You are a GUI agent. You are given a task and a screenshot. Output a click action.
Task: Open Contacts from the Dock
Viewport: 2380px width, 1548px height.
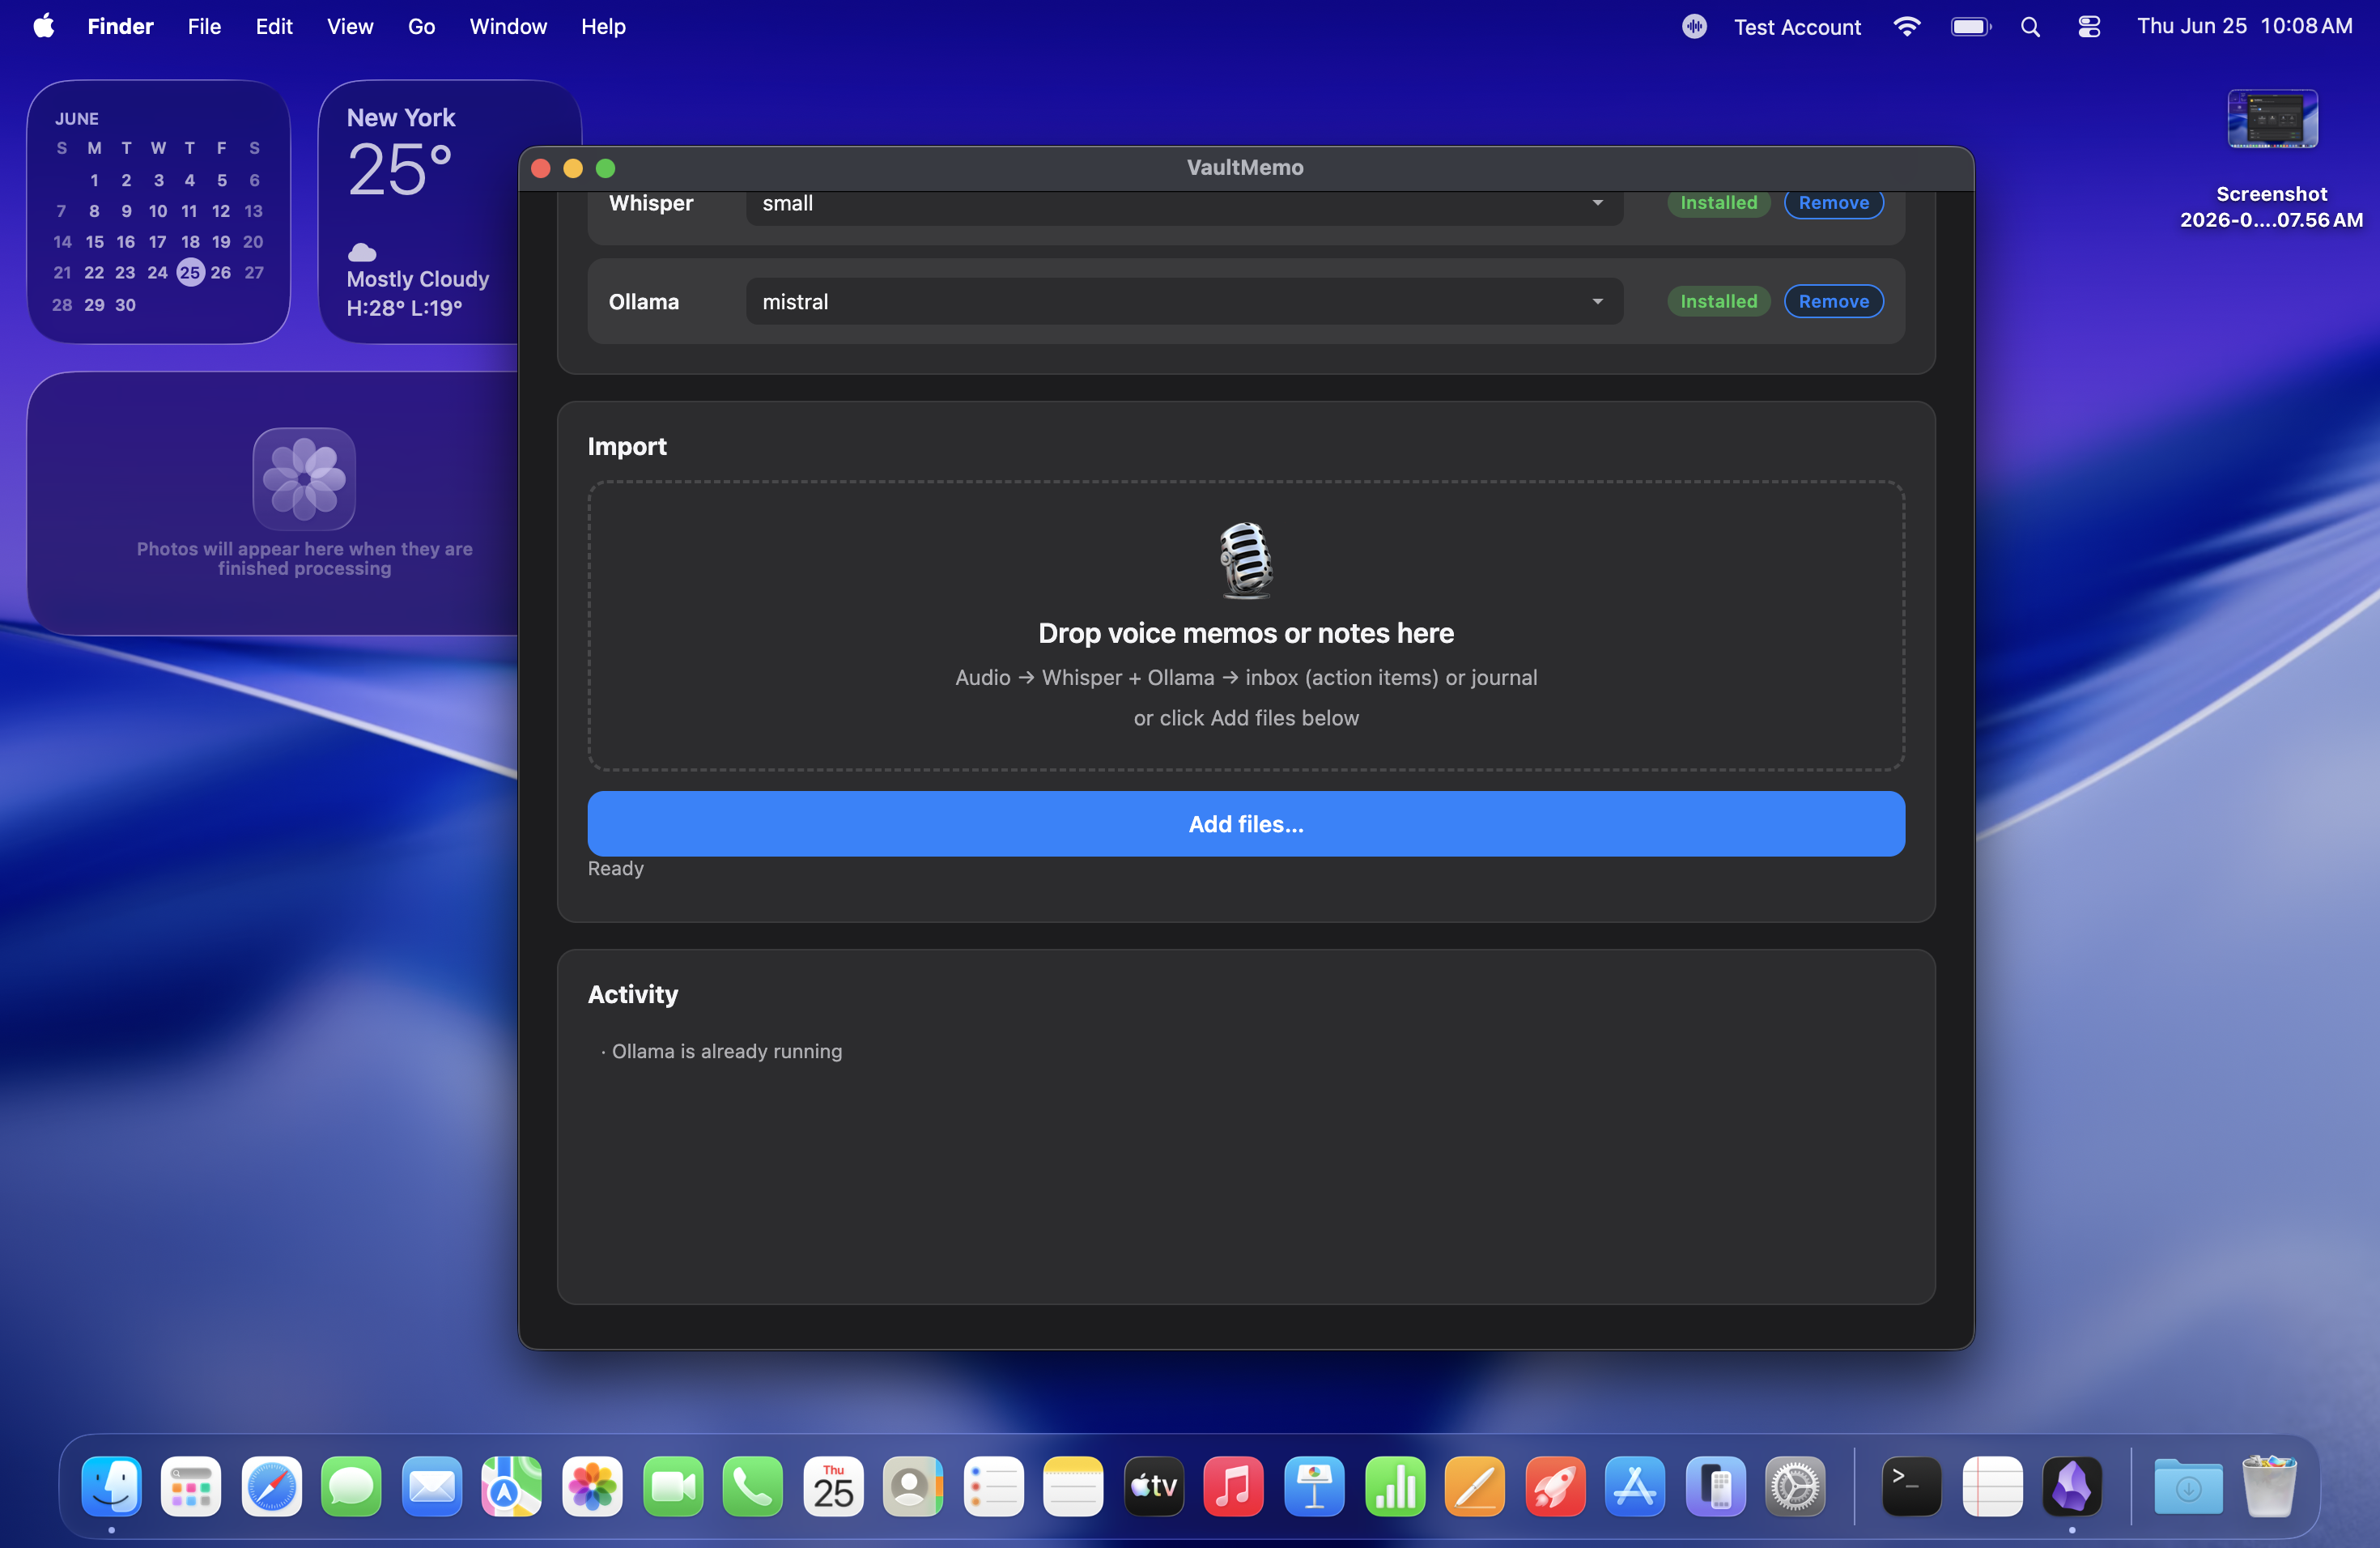point(913,1486)
